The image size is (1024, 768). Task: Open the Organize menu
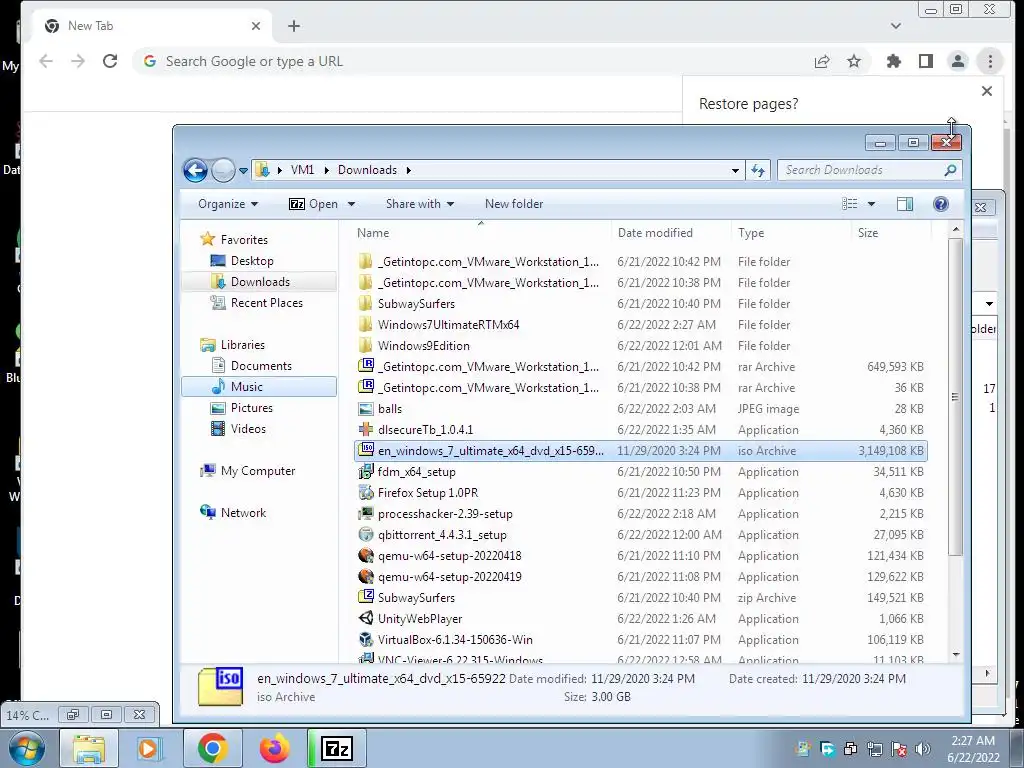(228, 204)
